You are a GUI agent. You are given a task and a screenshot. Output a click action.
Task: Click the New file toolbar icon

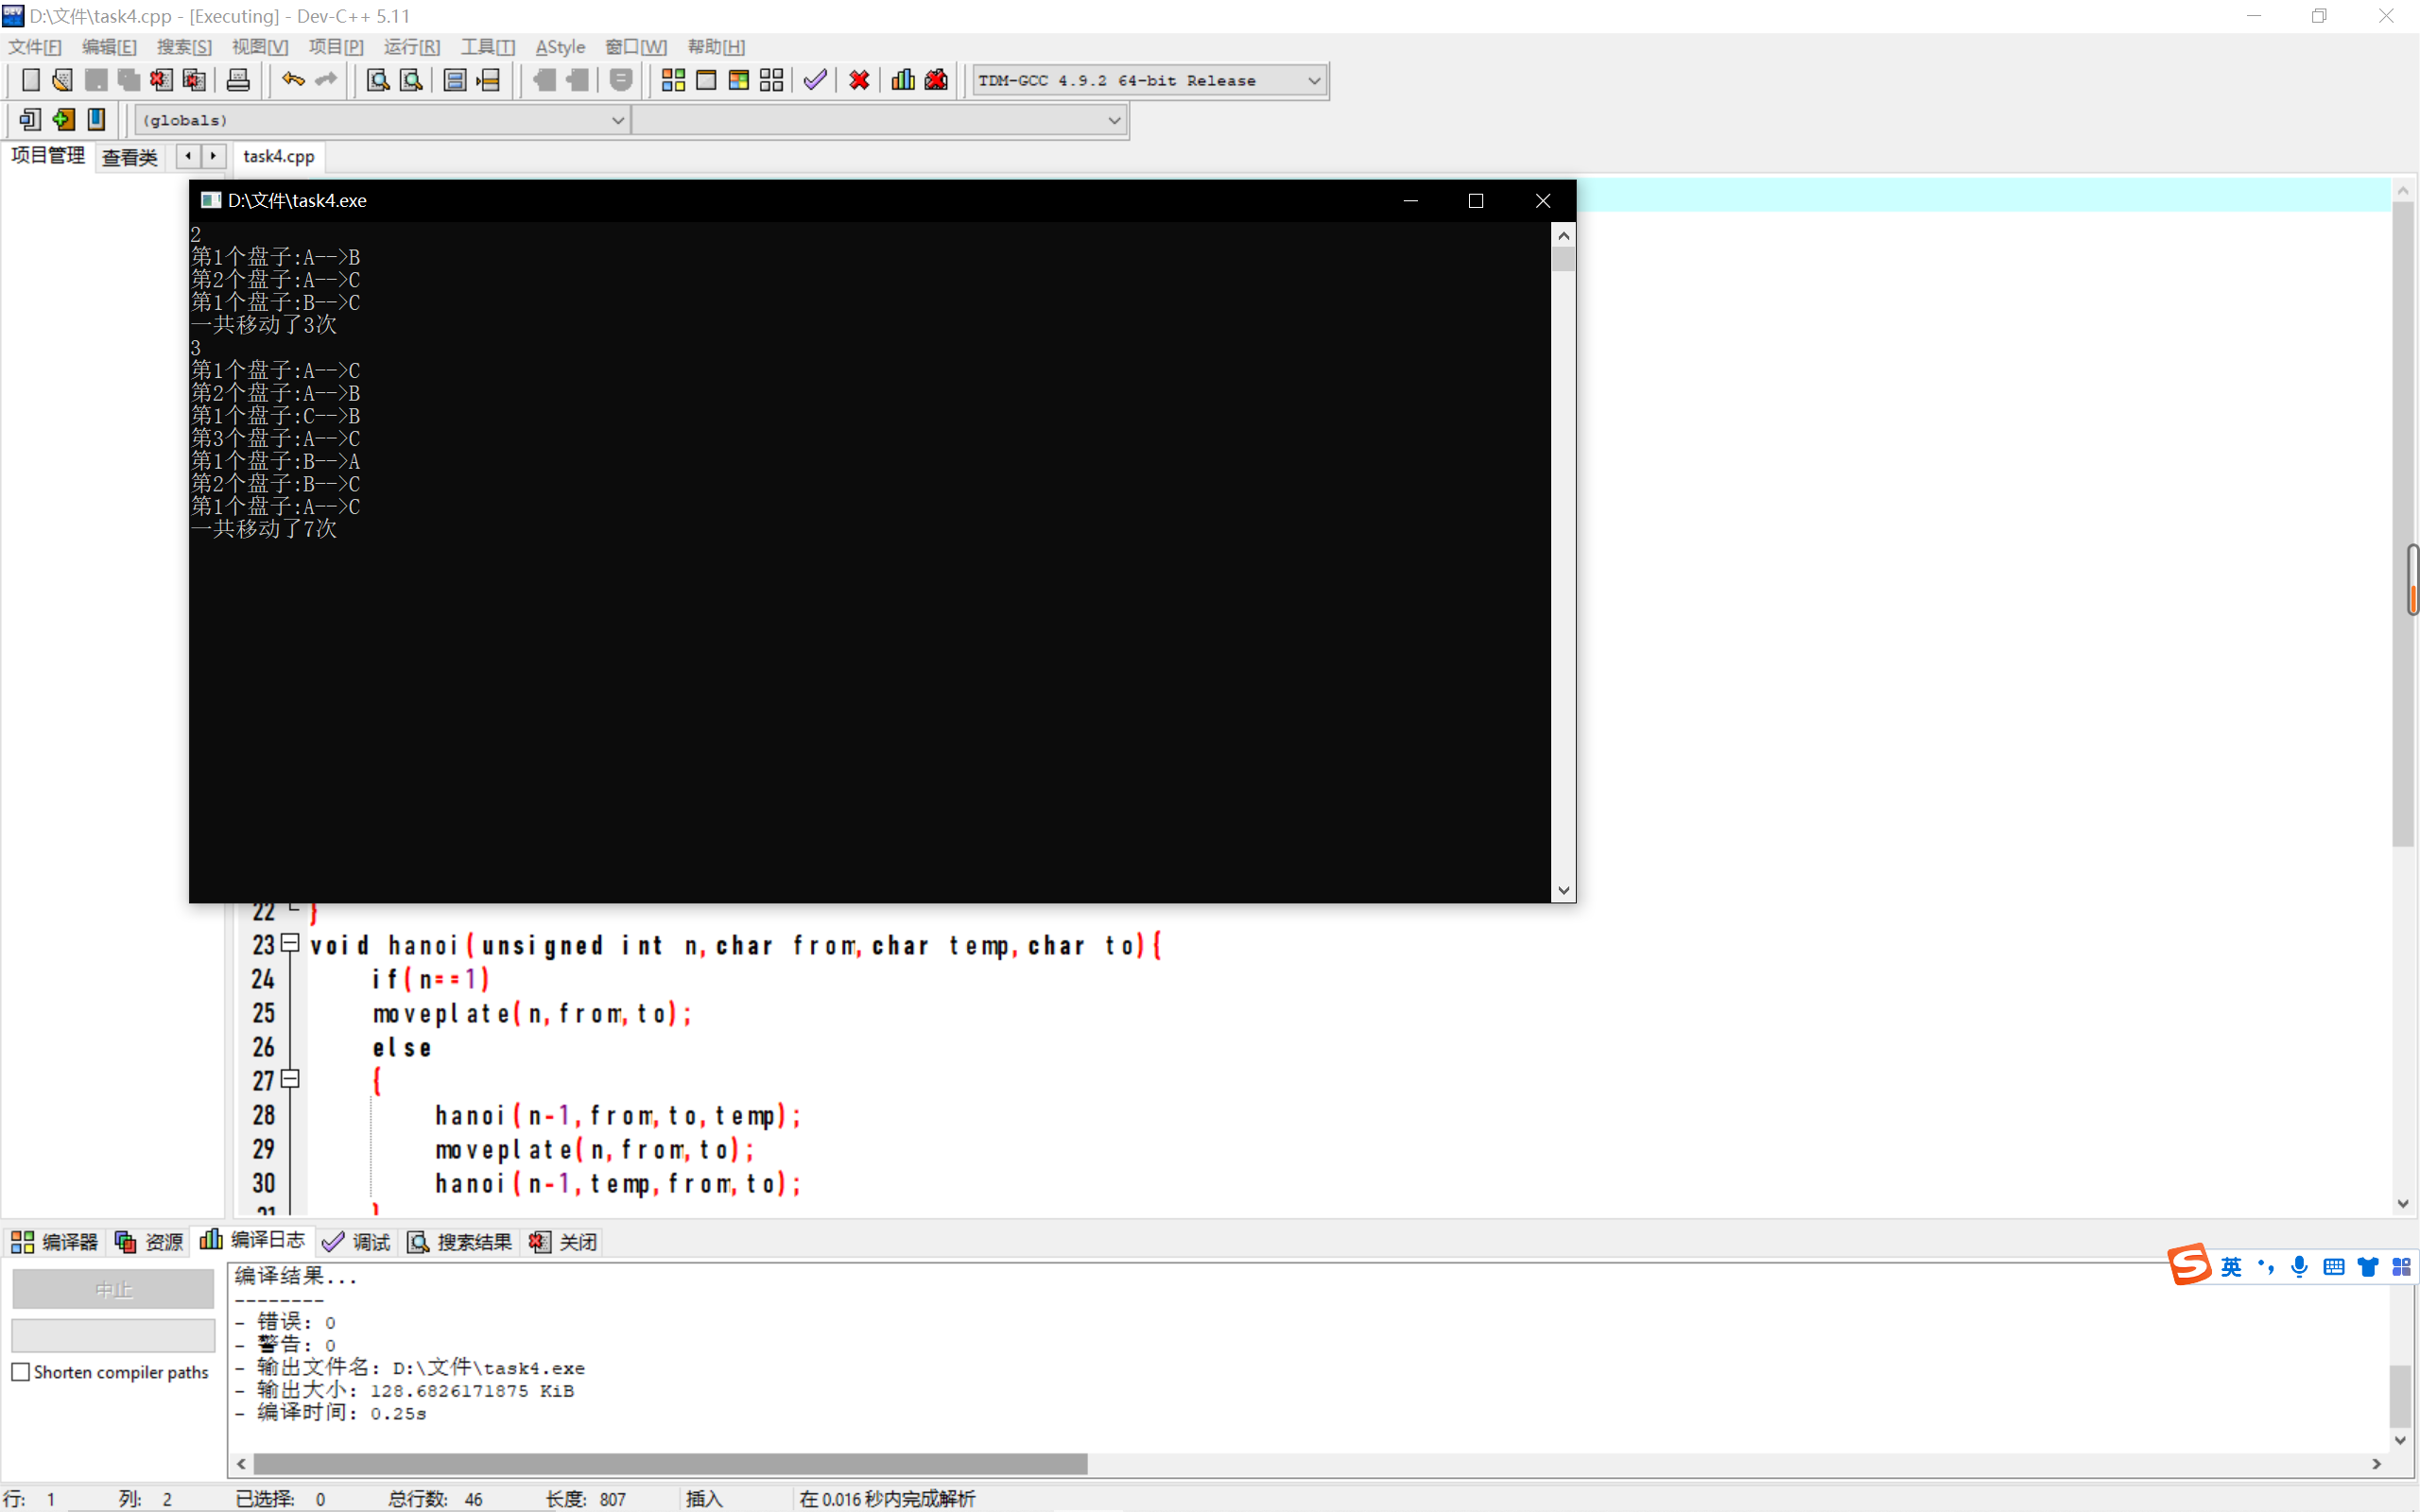point(30,80)
